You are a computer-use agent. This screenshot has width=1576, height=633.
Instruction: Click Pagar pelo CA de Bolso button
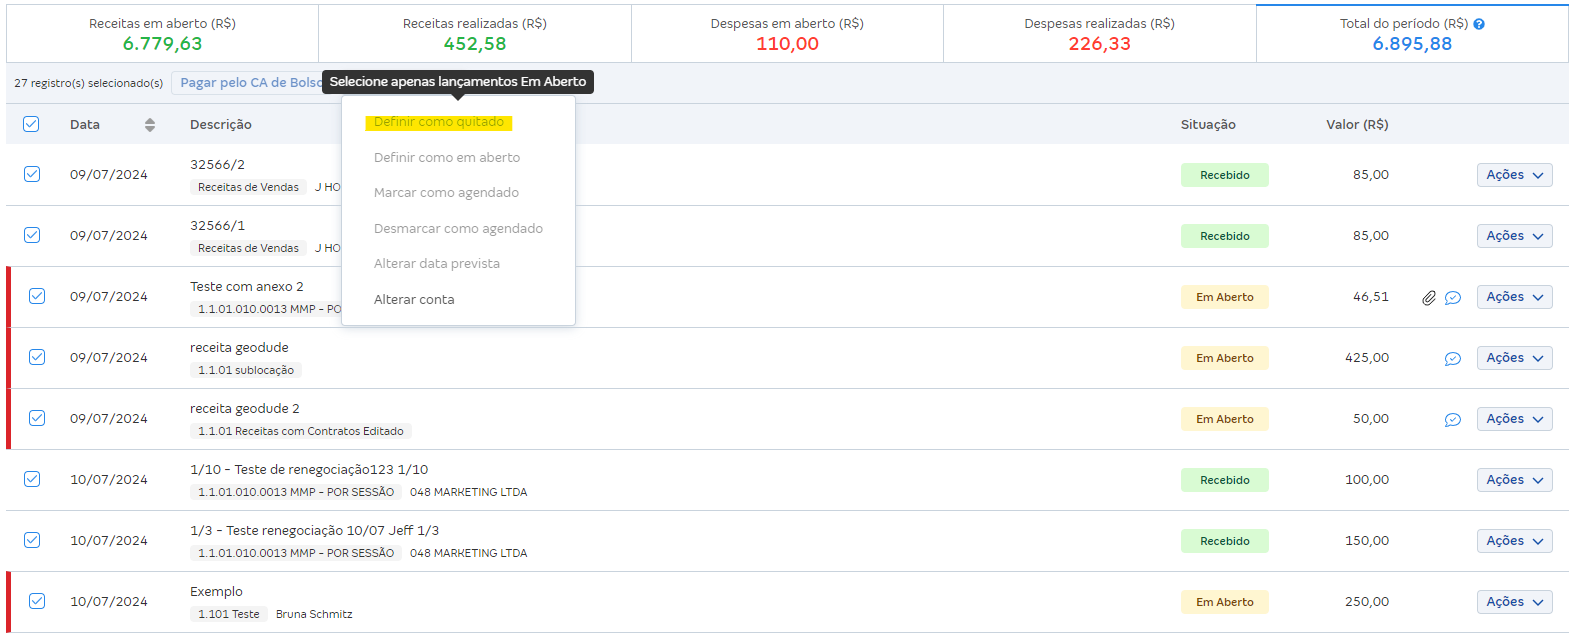[x=248, y=83]
